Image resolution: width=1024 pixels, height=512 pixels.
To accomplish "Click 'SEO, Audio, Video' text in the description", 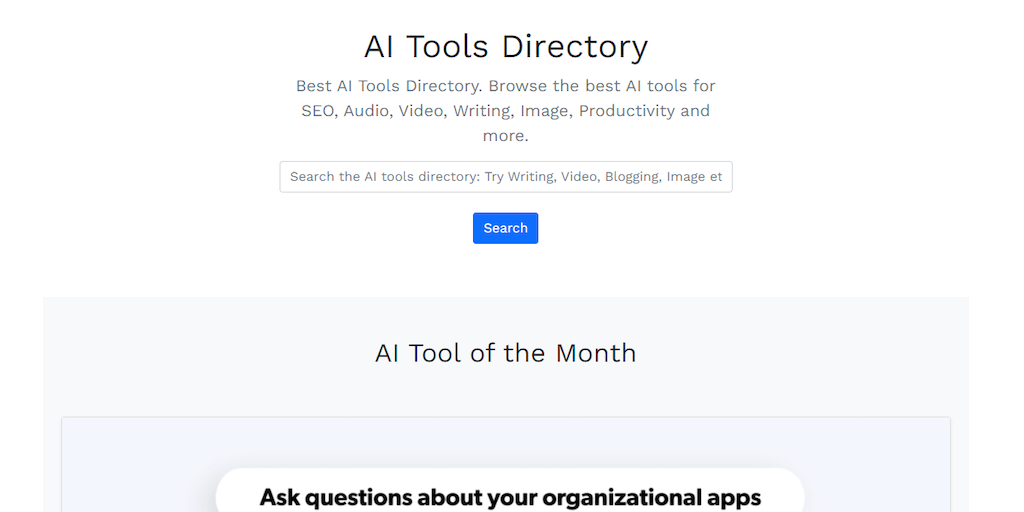I will 372,111.
